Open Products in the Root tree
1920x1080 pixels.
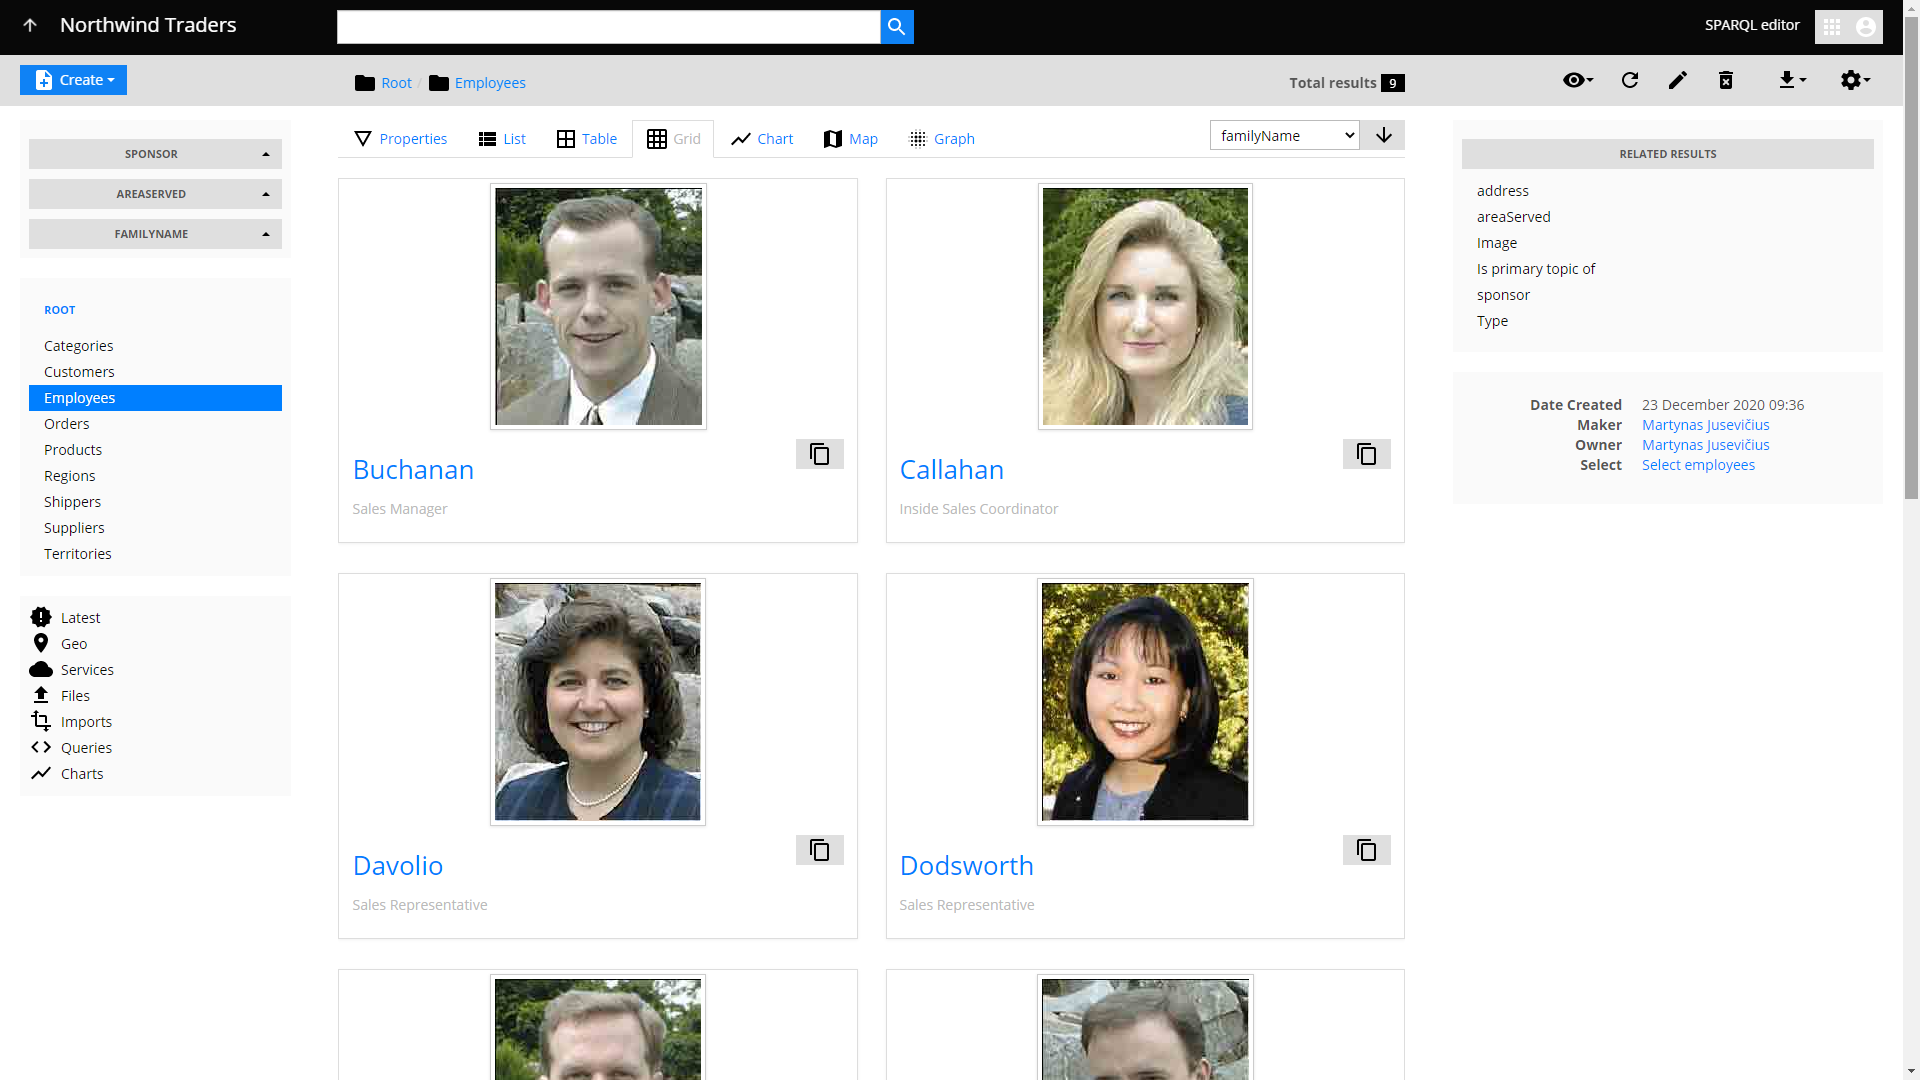pyautogui.click(x=73, y=450)
